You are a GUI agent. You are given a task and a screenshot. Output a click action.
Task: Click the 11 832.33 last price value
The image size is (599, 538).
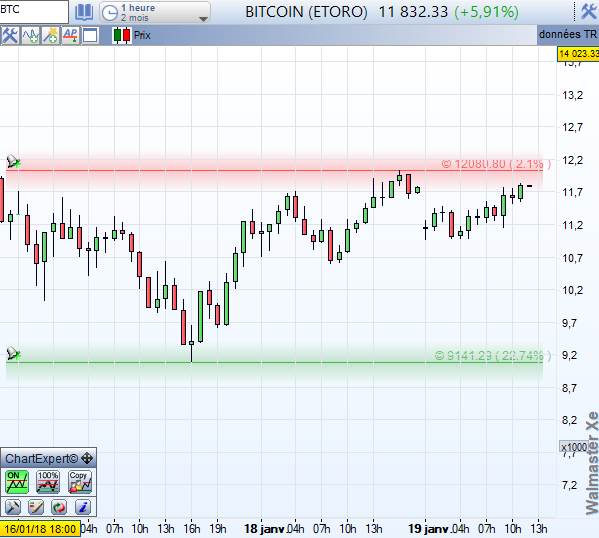pos(413,12)
